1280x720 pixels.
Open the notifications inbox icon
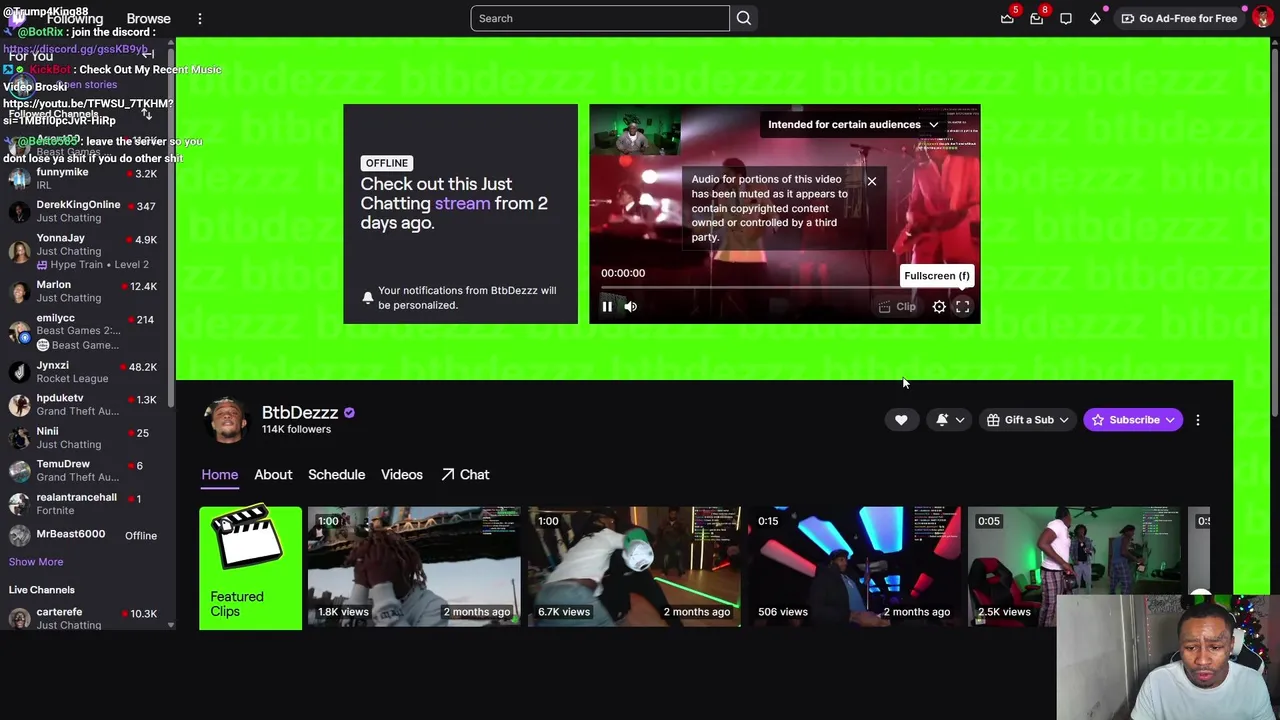point(1037,18)
